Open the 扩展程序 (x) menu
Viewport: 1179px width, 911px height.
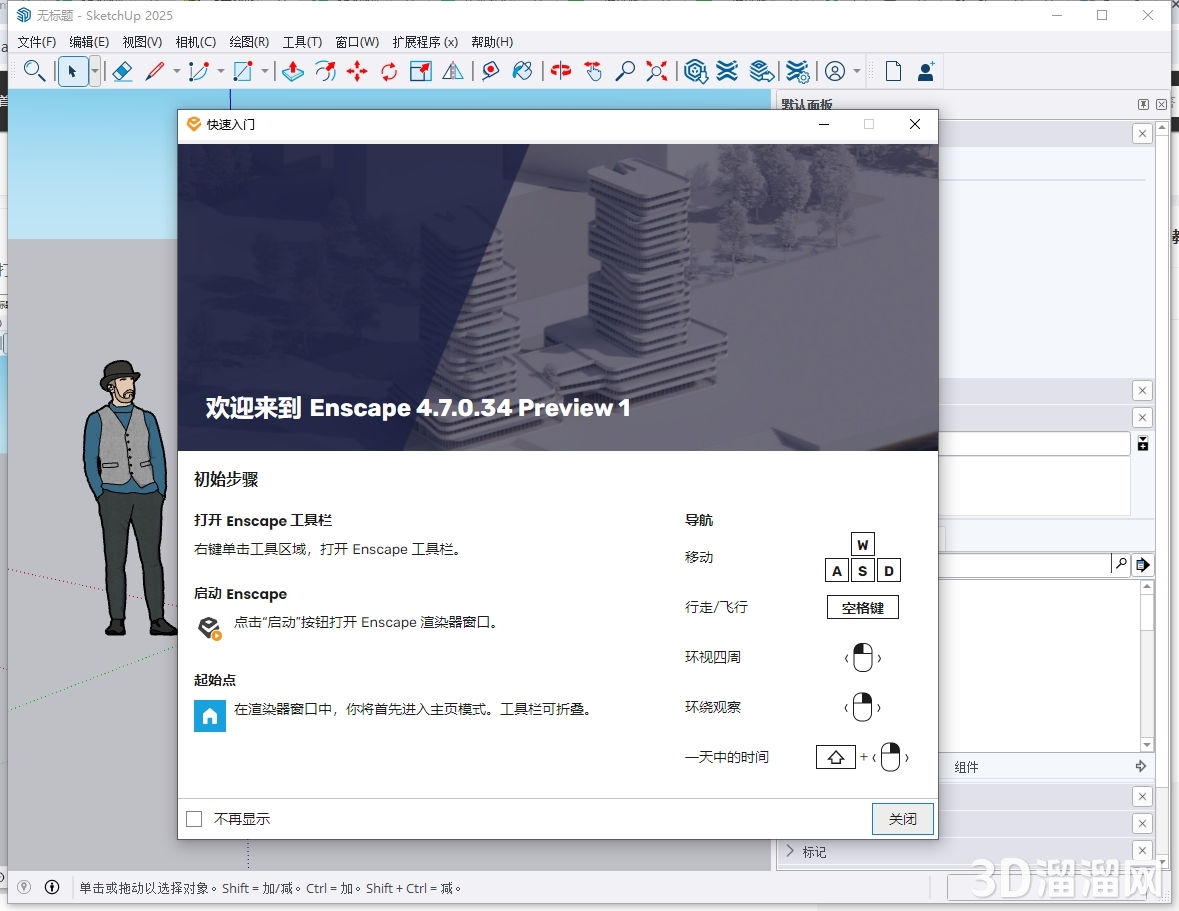coord(425,42)
